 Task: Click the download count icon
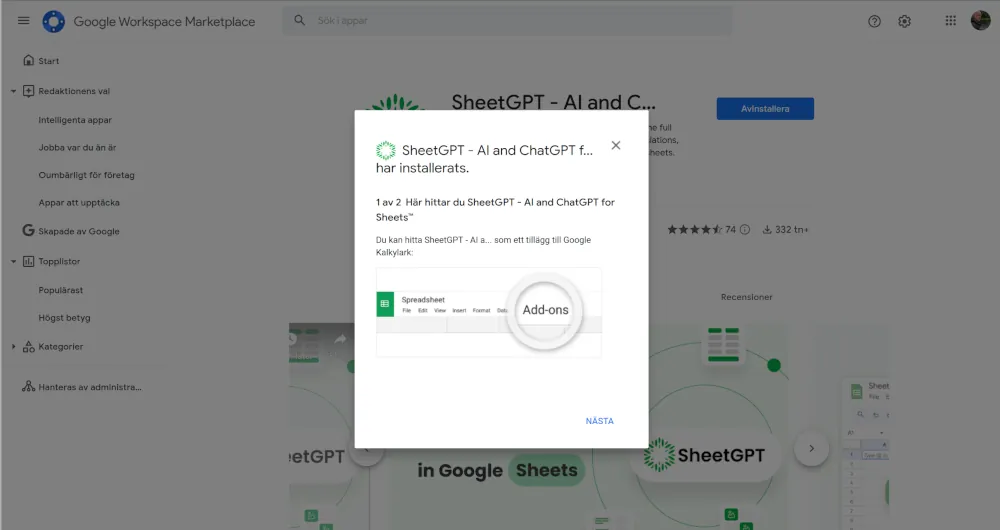tap(767, 230)
